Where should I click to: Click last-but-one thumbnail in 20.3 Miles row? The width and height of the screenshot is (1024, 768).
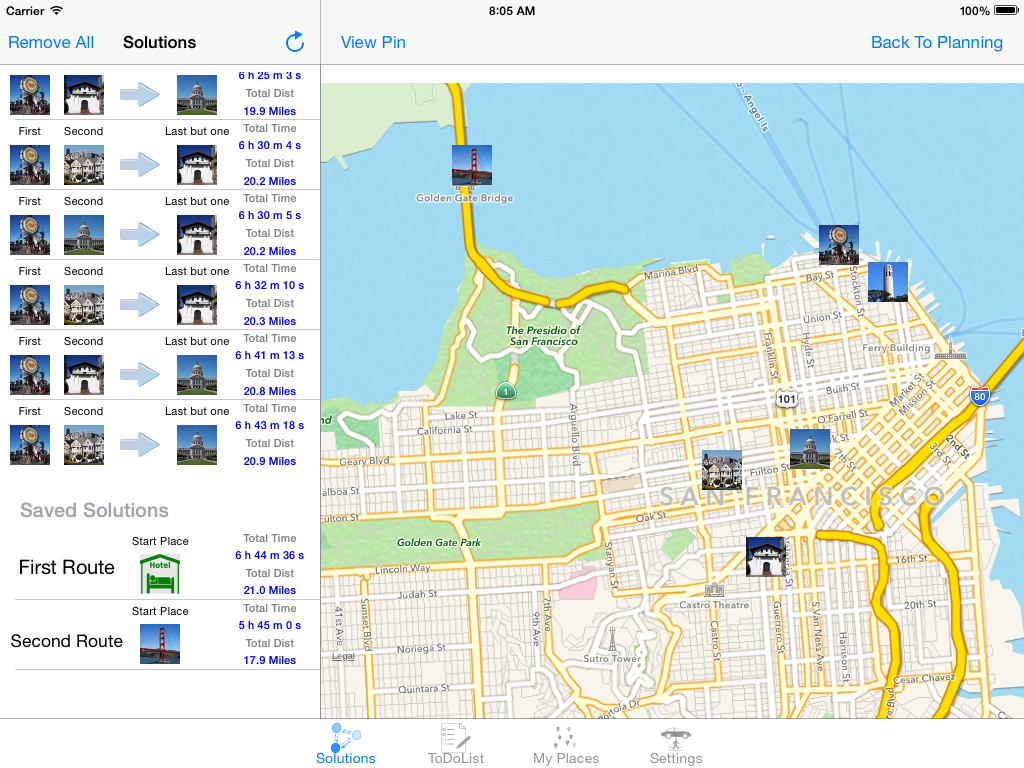click(x=197, y=304)
